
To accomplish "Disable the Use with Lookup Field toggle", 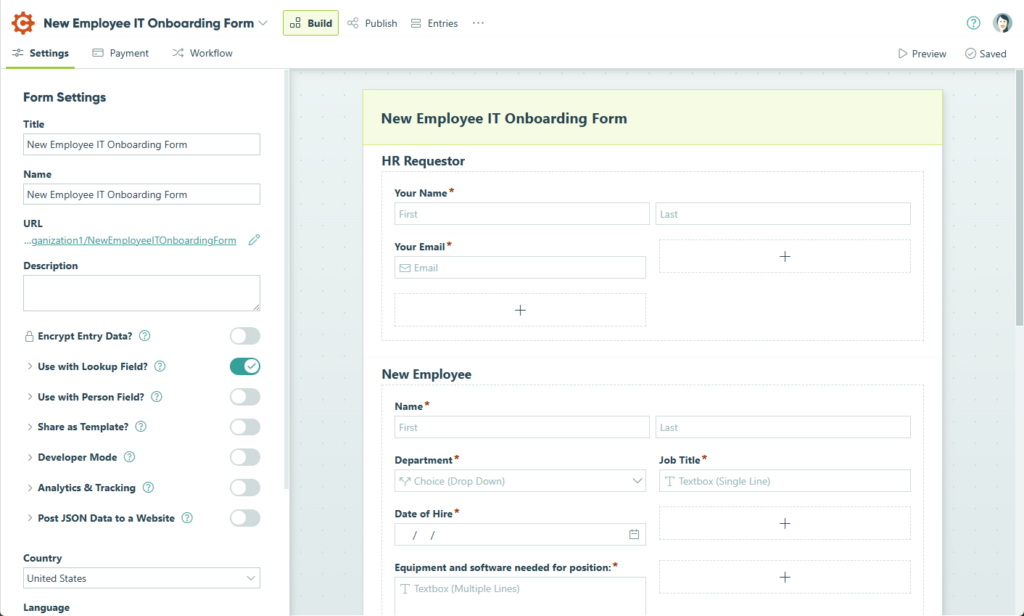I will click(244, 366).
